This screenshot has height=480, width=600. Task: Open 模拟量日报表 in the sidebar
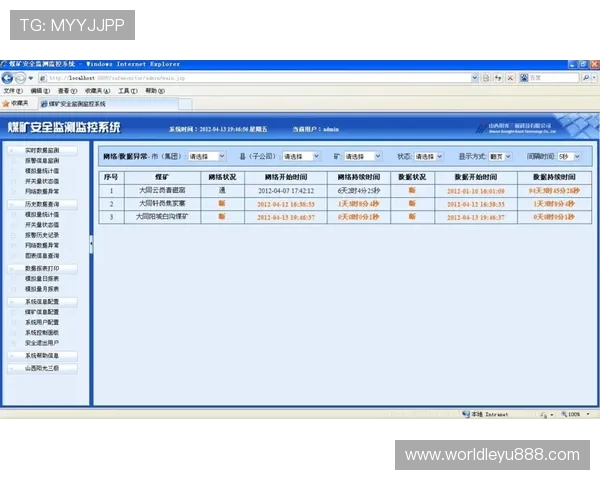point(42,279)
